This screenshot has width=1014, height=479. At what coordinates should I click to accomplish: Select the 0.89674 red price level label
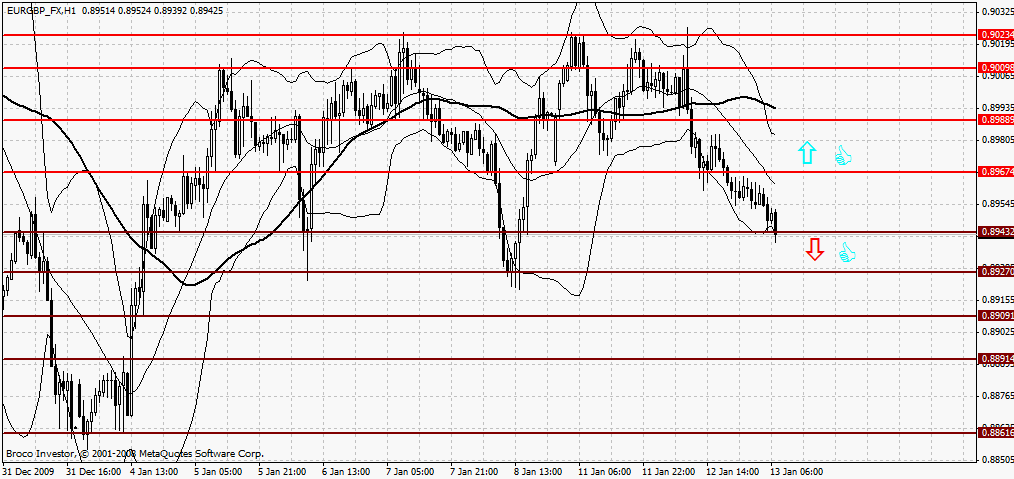pos(997,173)
